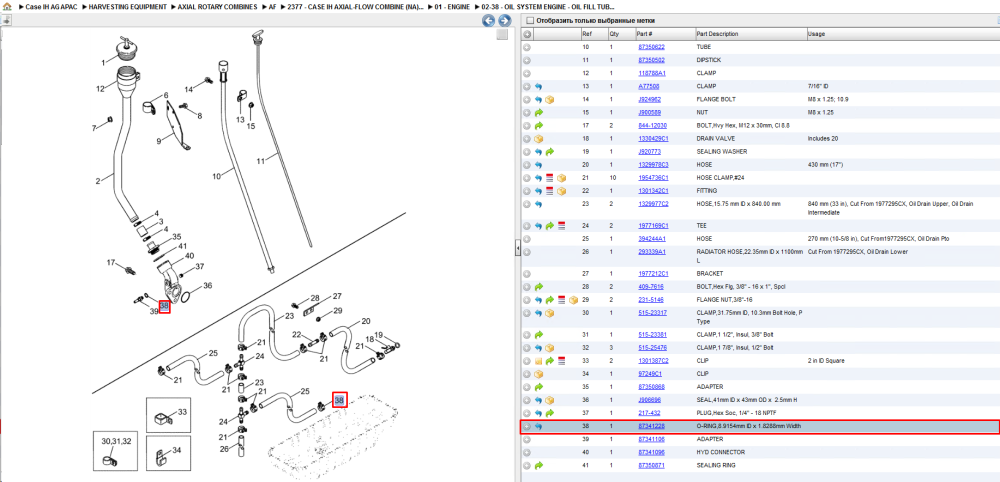Click blue arrow on SEAL J906896 row
Image resolution: width=1000 pixels, height=482 pixels.
[x=538, y=400]
